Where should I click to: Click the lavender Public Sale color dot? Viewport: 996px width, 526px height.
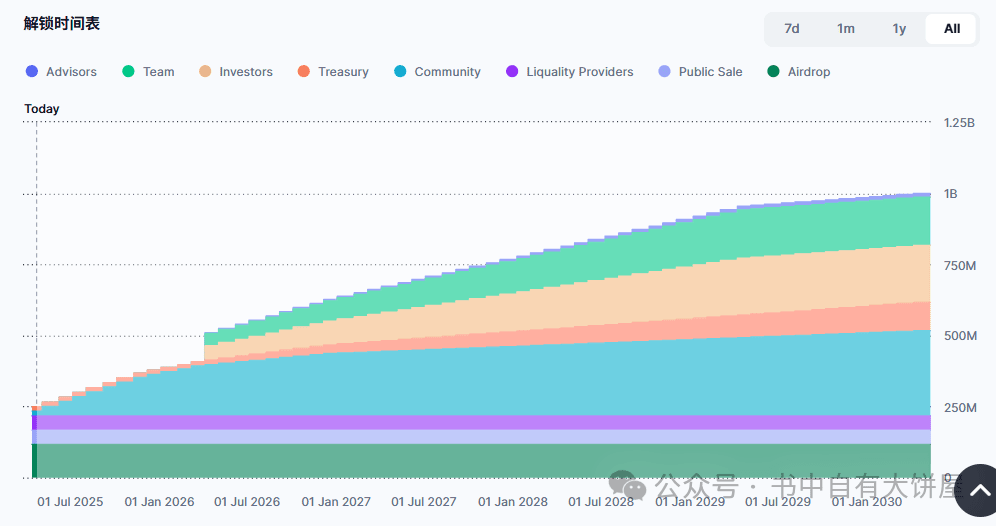664,71
